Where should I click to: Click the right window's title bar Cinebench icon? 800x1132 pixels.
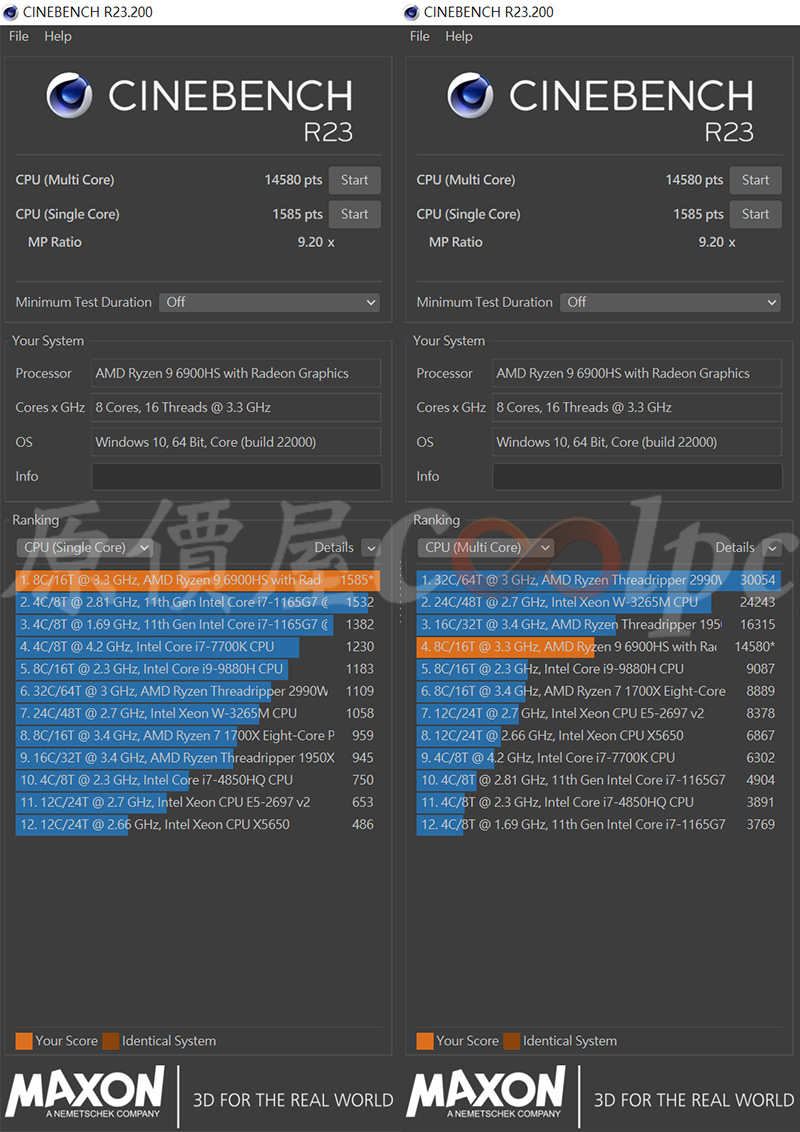tap(411, 12)
